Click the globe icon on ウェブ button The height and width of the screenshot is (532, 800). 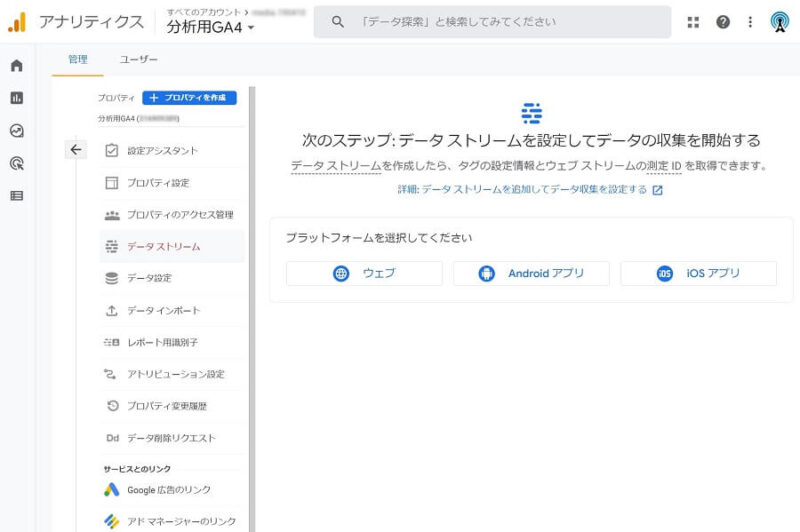[x=341, y=273]
